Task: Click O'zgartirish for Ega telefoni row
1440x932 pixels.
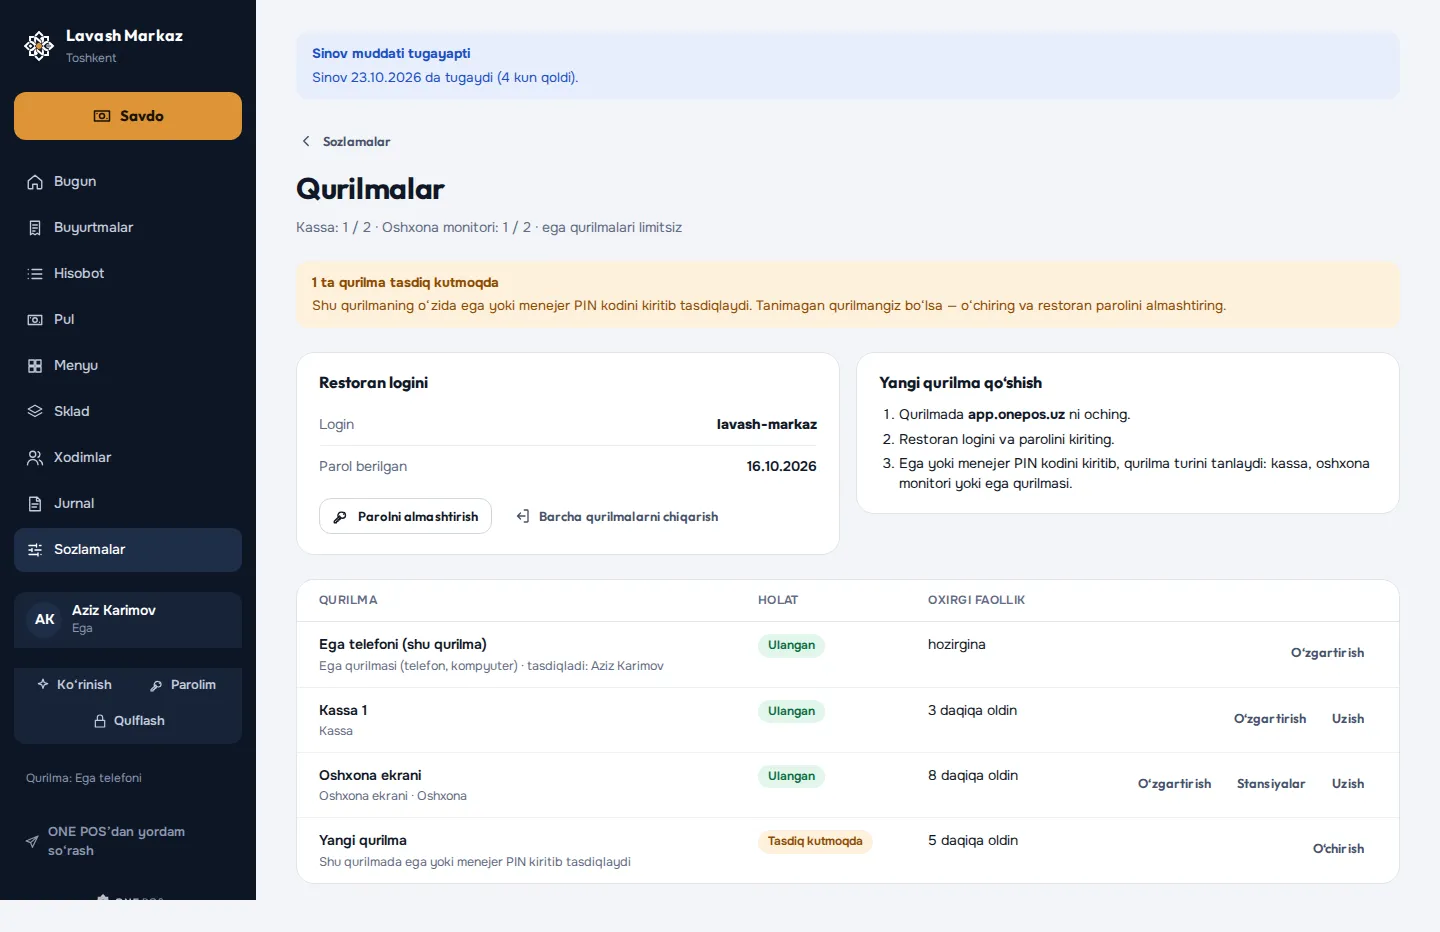Action: point(1327,653)
